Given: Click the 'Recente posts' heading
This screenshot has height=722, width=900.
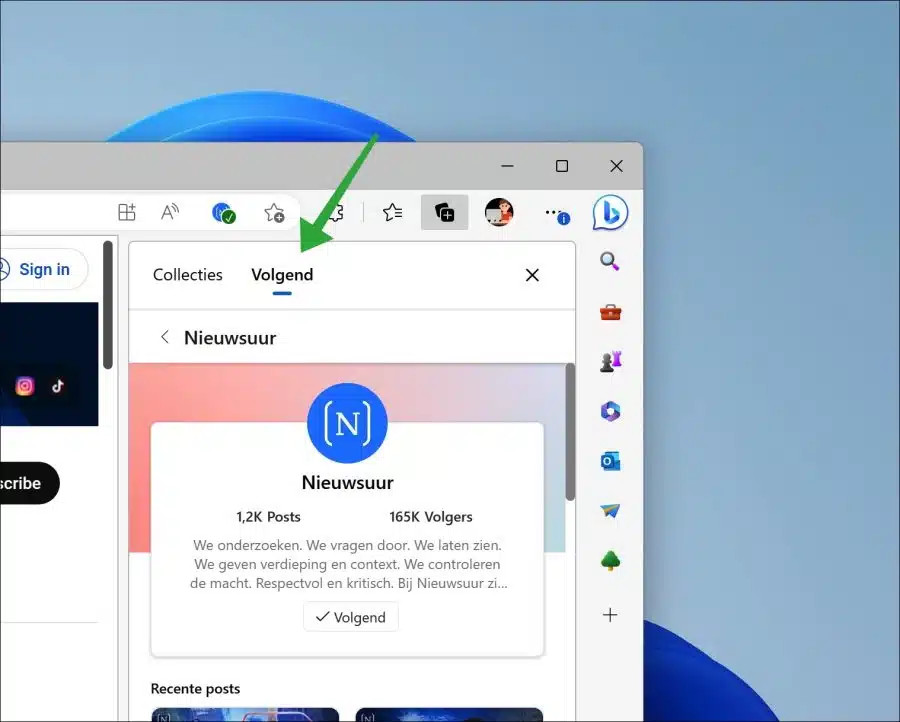Looking at the screenshot, I should (195, 689).
